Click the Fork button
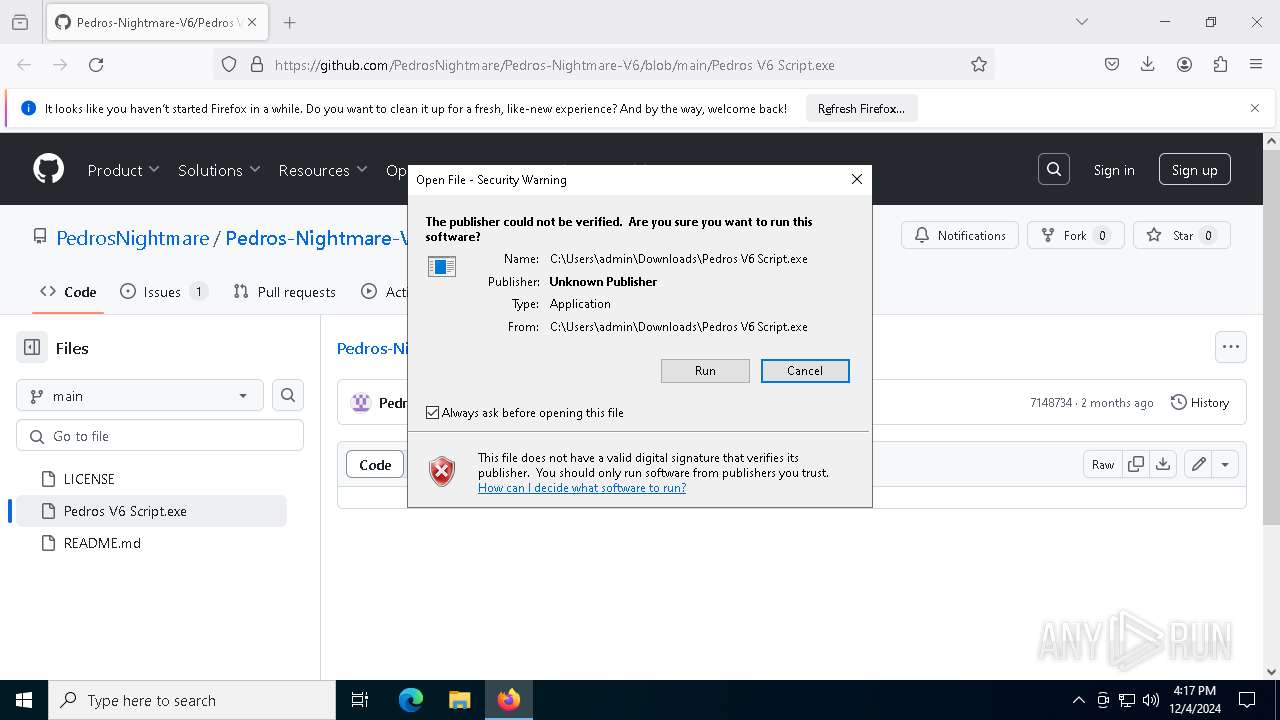1280x720 pixels. 1076,235
